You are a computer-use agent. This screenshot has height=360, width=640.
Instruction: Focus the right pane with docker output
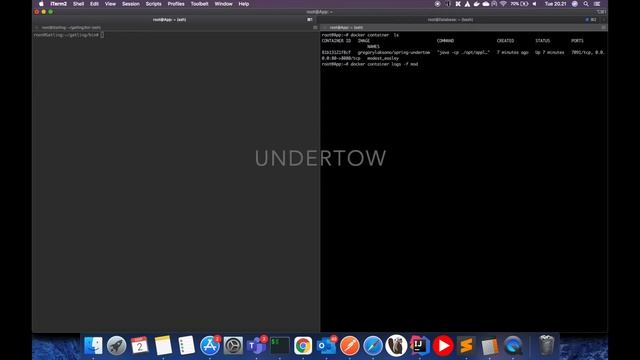pyautogui.click(x=464, y=182)
